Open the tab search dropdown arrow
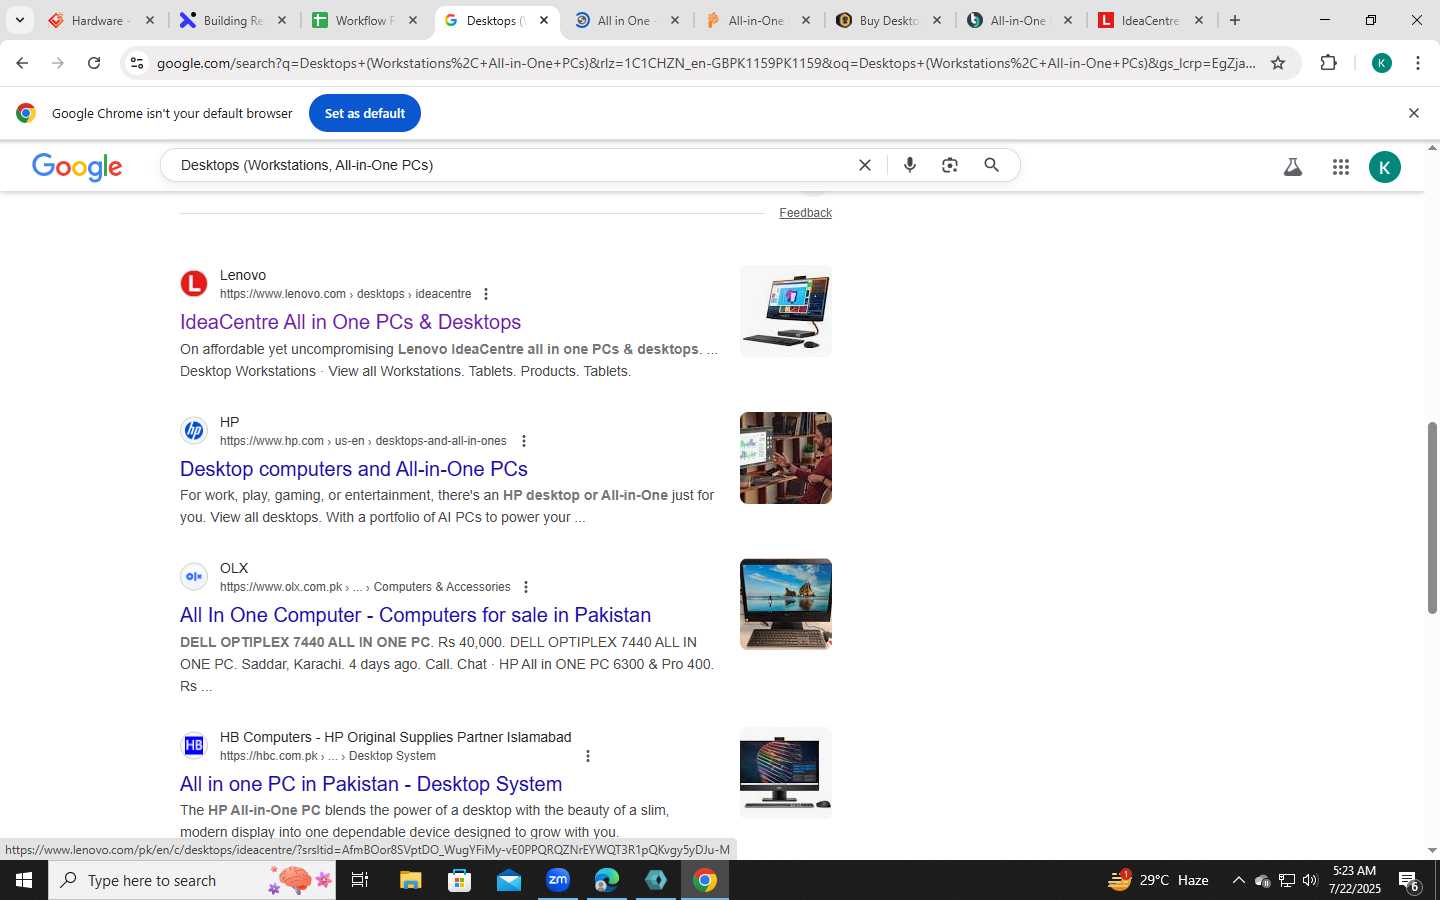1440x900 pixels. click(x=19, y=20)
